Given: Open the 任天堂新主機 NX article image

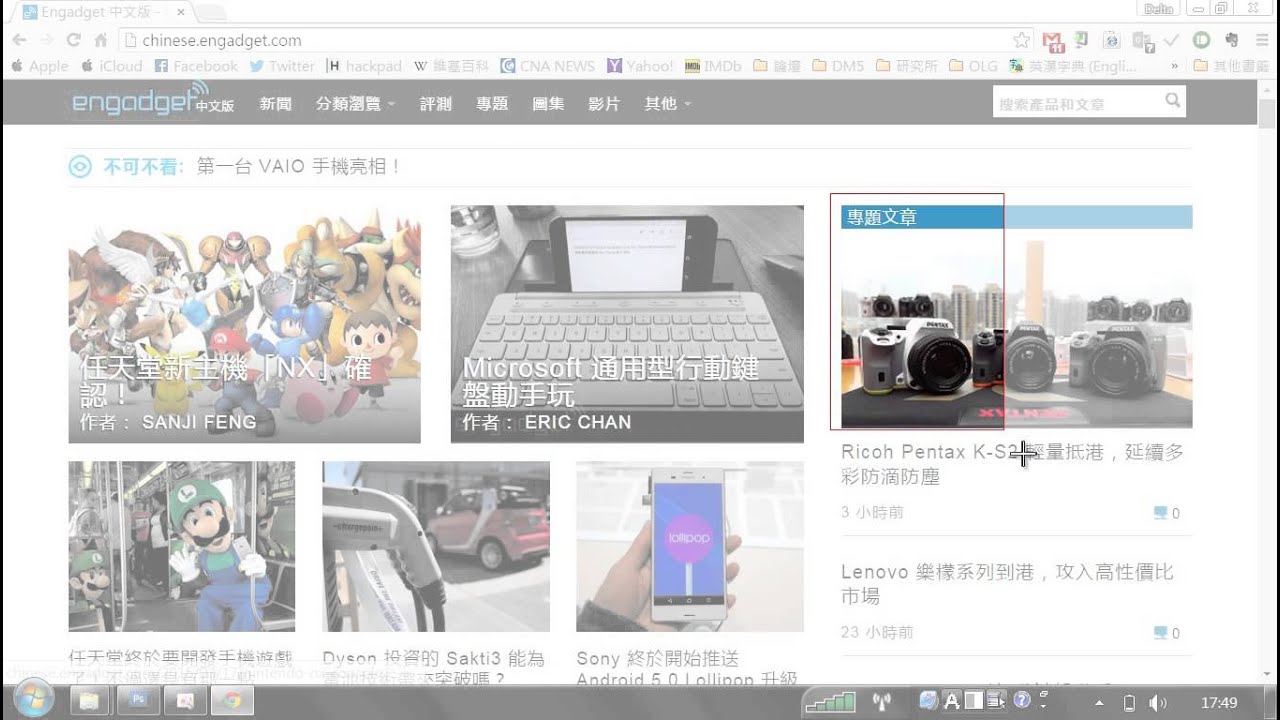Looking at the screenshot, I should [x=244, y=324].
